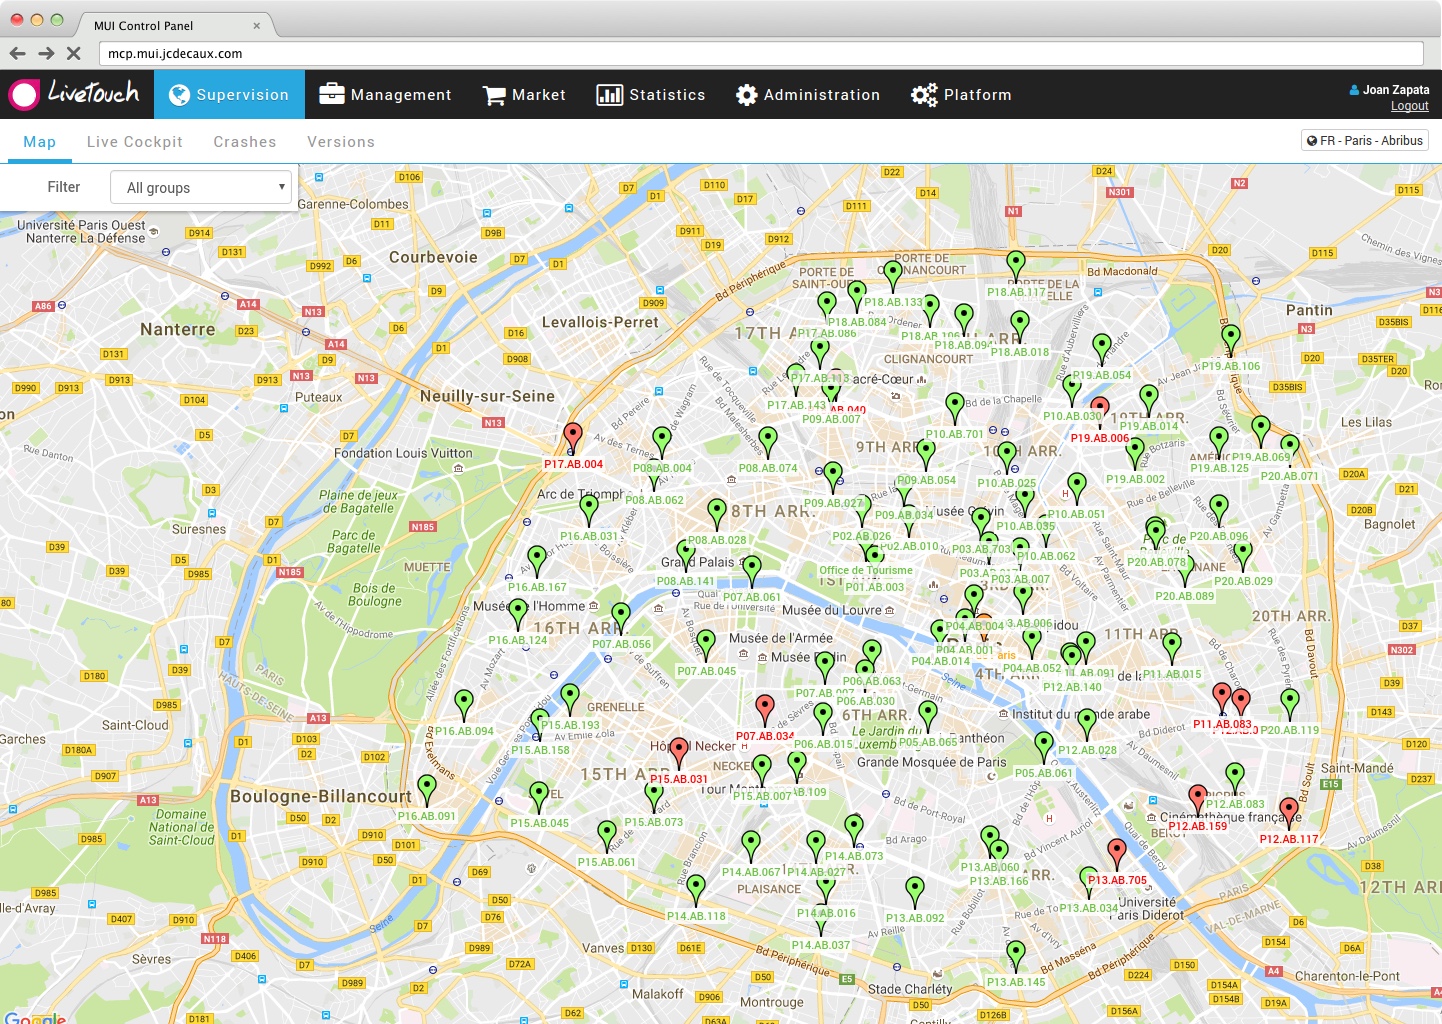
Task: Select the green marker P12.AB.028
Action: [x=1087, y=724]
